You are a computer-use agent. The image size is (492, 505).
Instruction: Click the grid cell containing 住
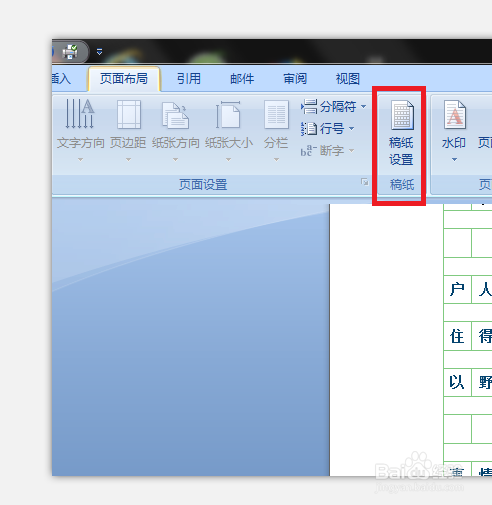pos(457,336)
